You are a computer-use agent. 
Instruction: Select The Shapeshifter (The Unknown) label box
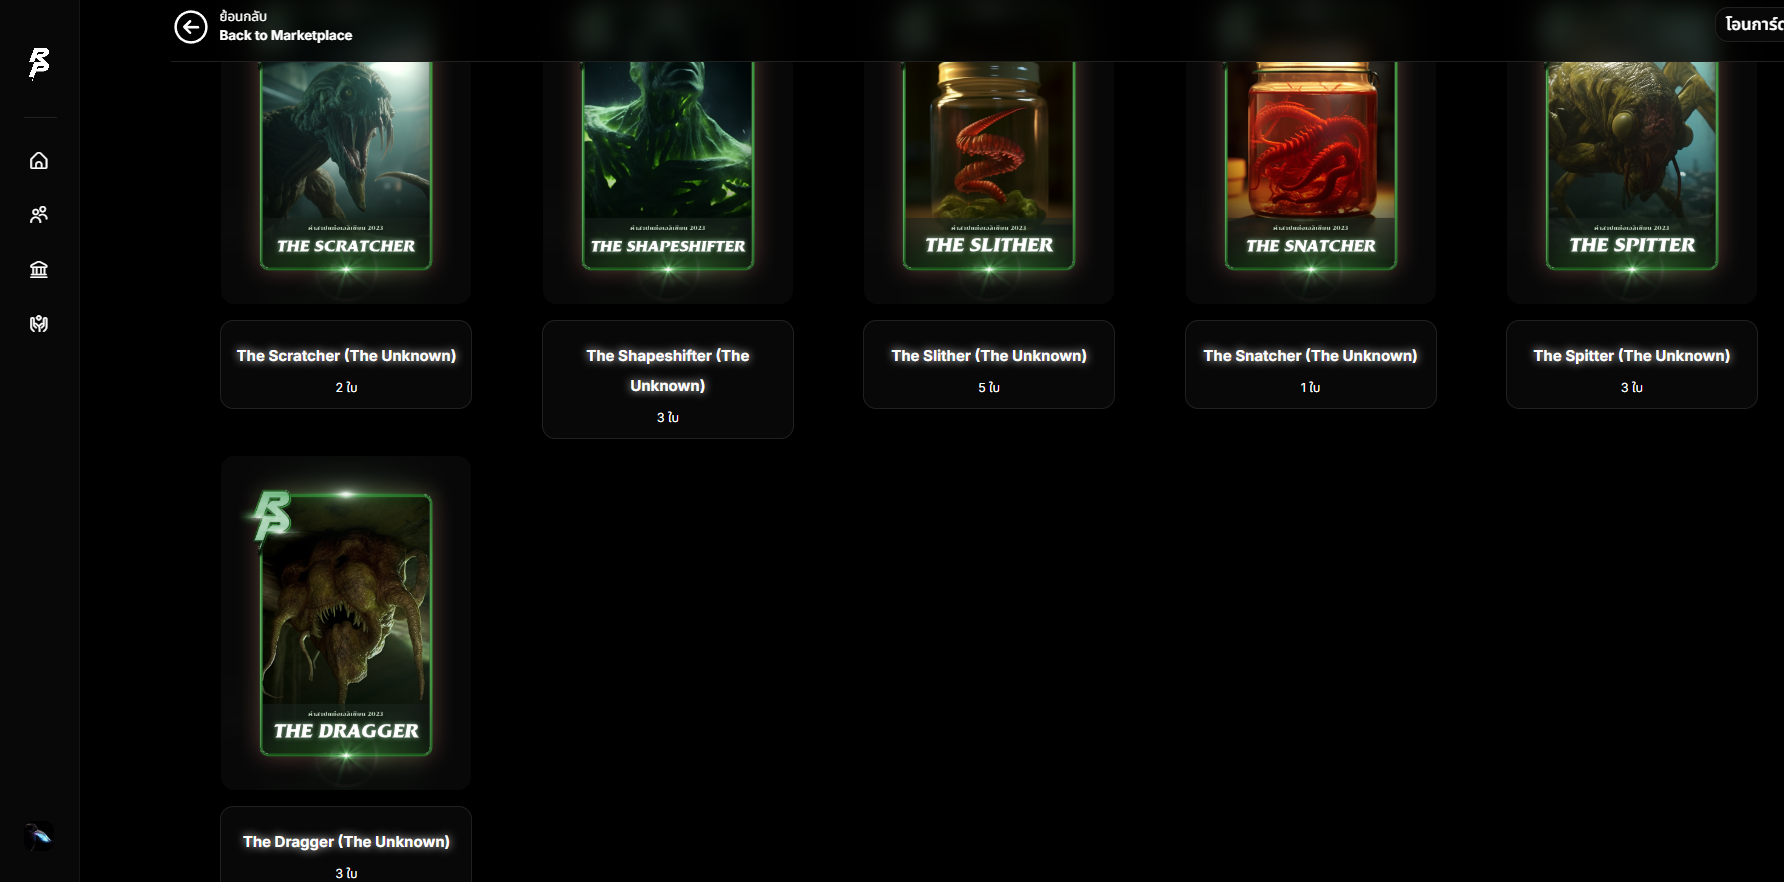click(668, 379)
